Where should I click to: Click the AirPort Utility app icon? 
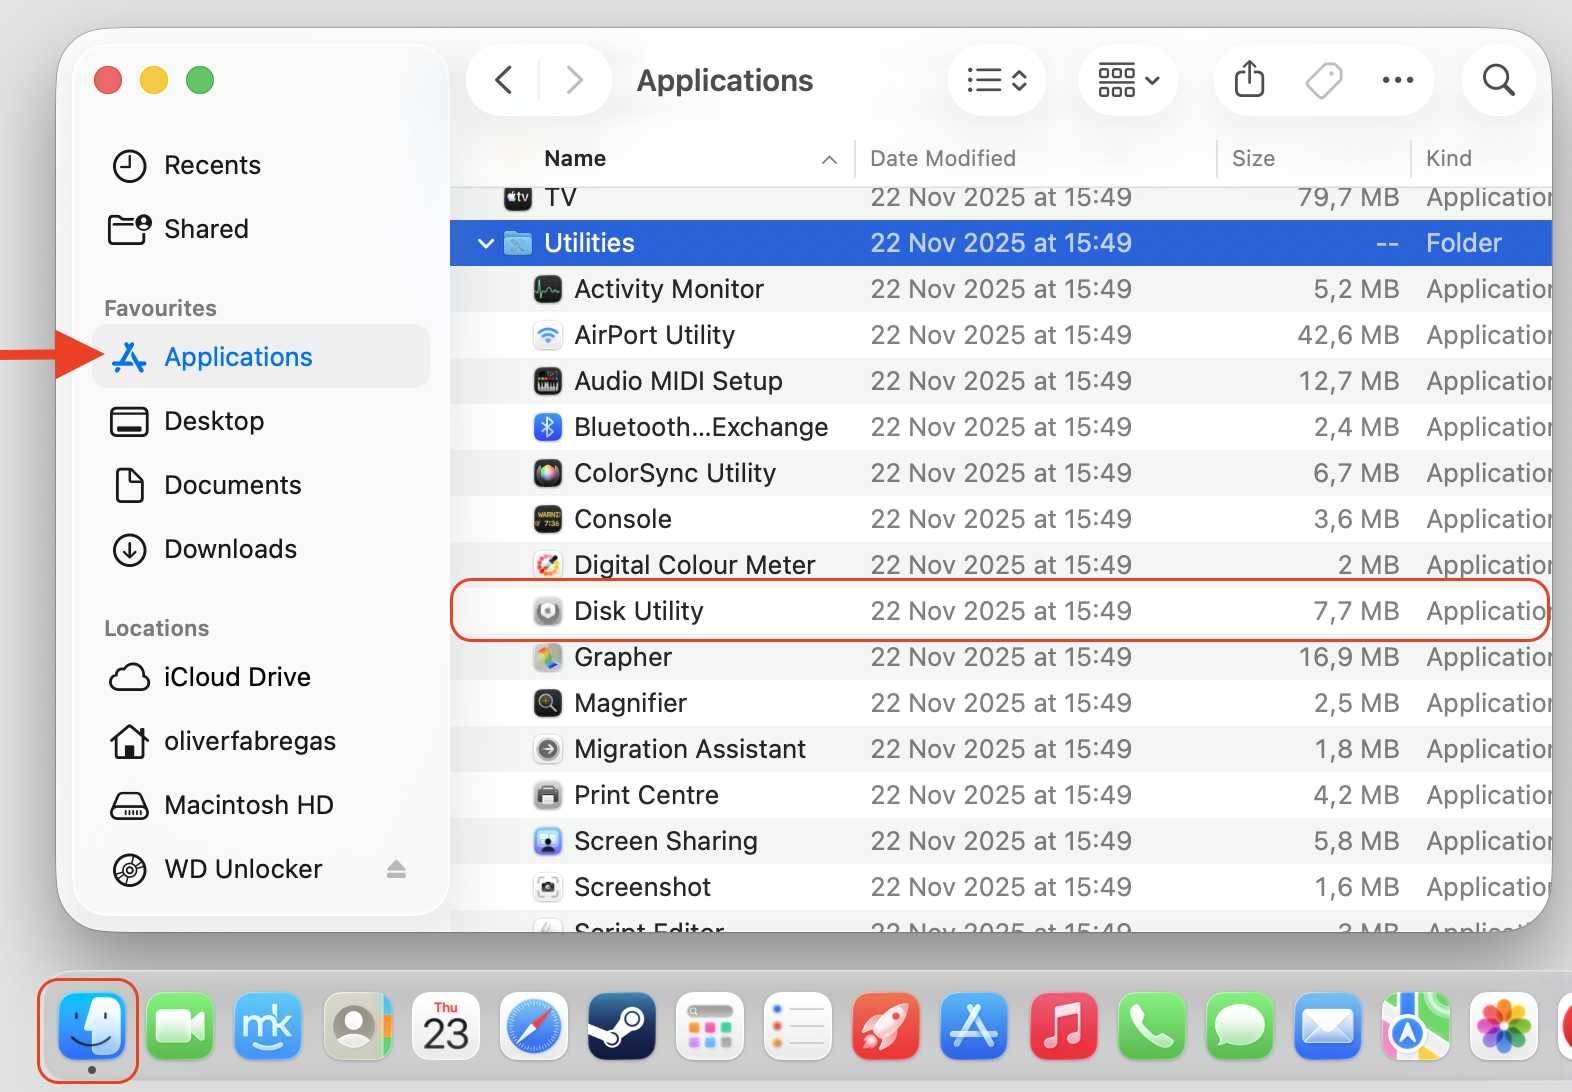click(548, 335)
